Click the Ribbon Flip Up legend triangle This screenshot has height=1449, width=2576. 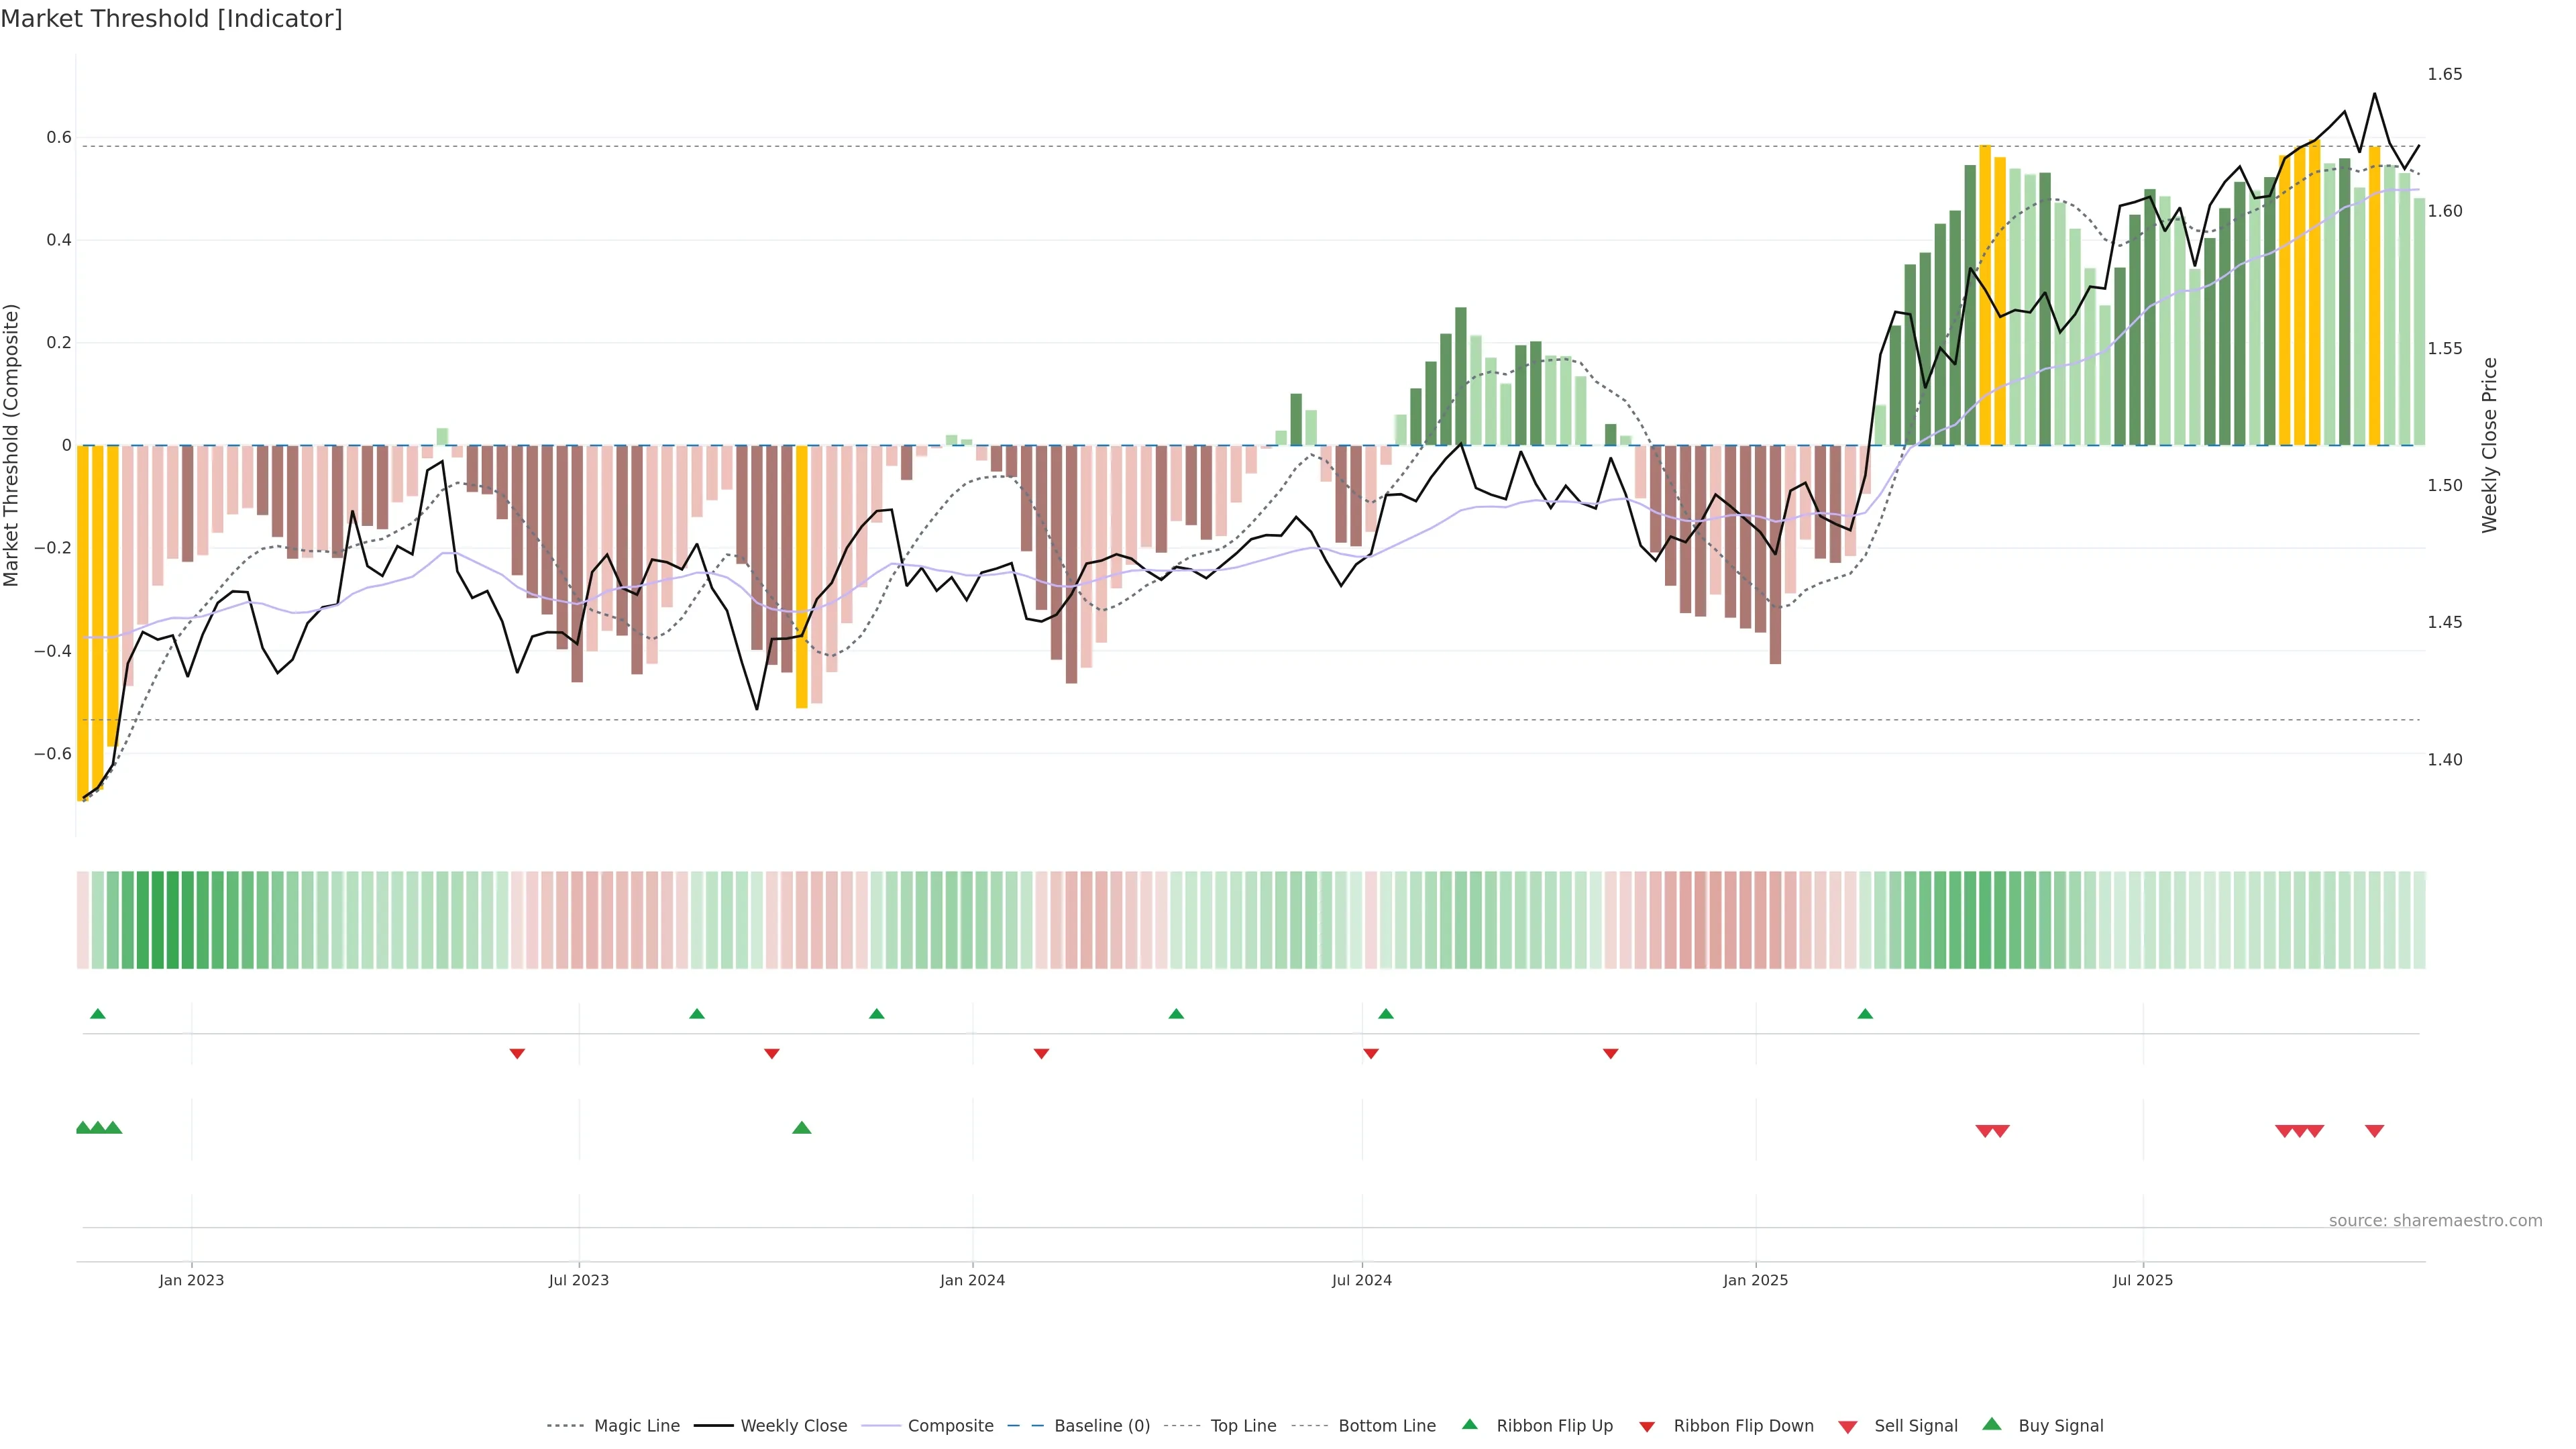click(1469, 1424)
